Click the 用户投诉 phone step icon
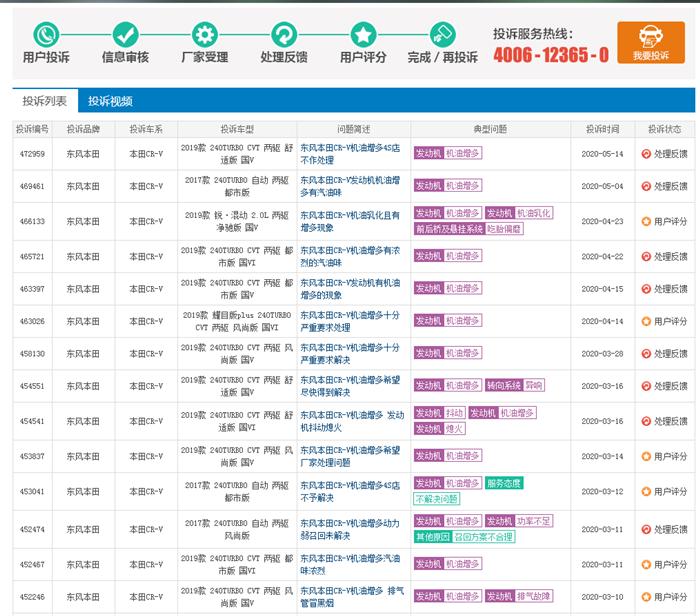This screenshot has height=616, width=700. coord(46,34)
